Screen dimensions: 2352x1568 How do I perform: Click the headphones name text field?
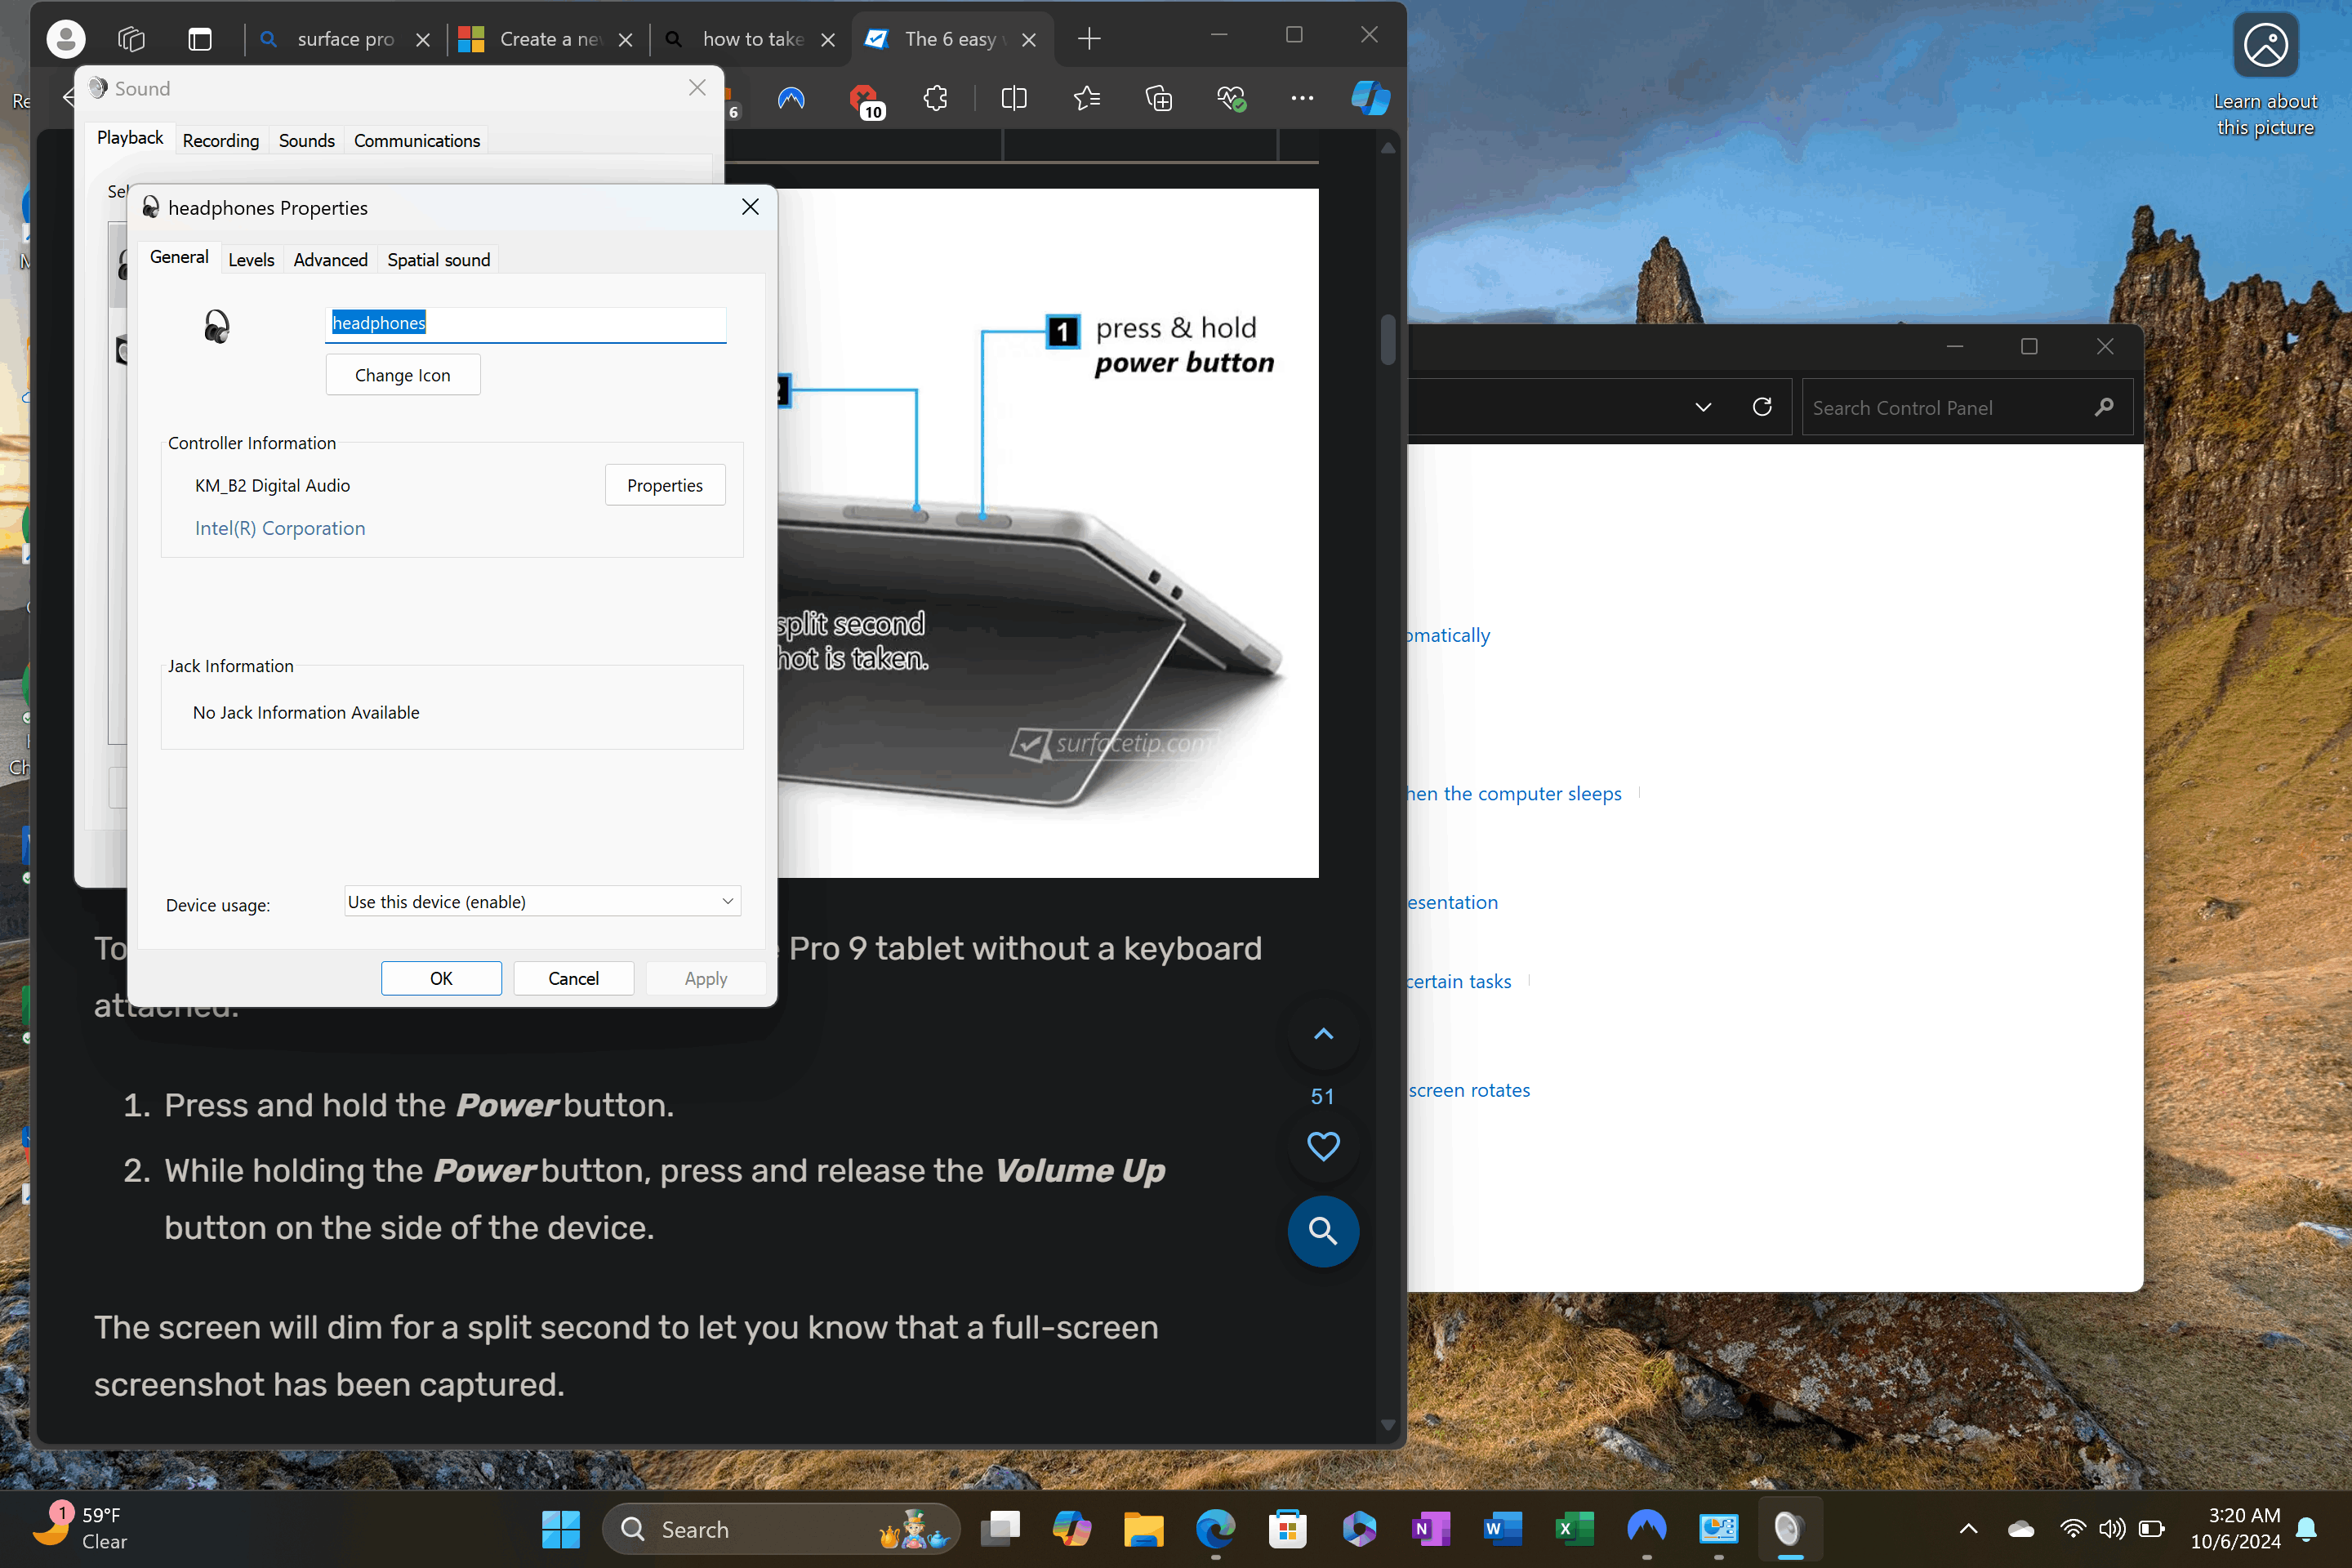525,323
